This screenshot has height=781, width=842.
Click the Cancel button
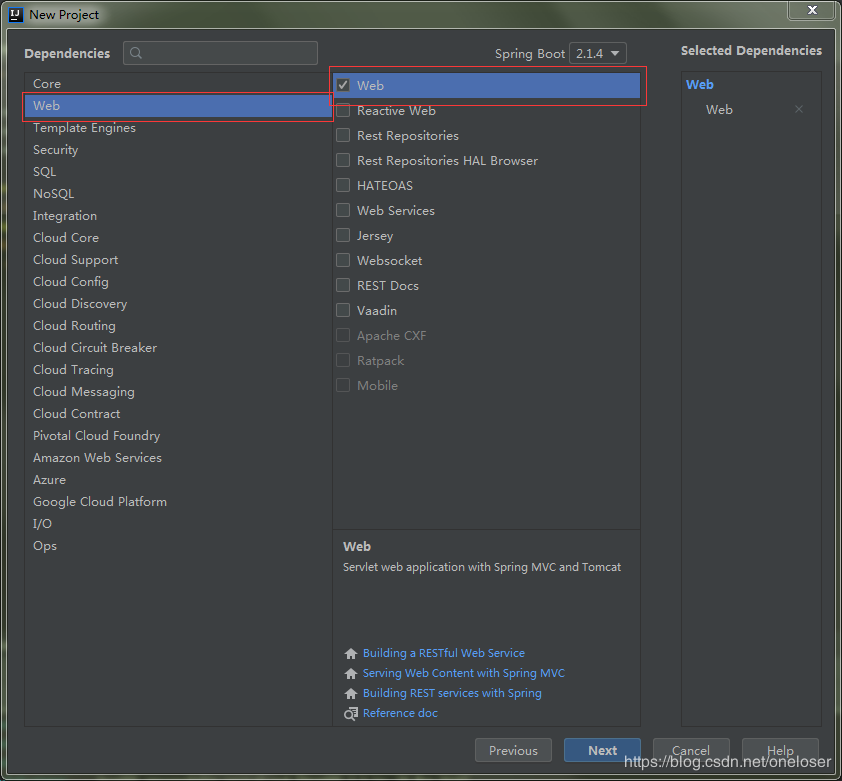coord(691,750)
